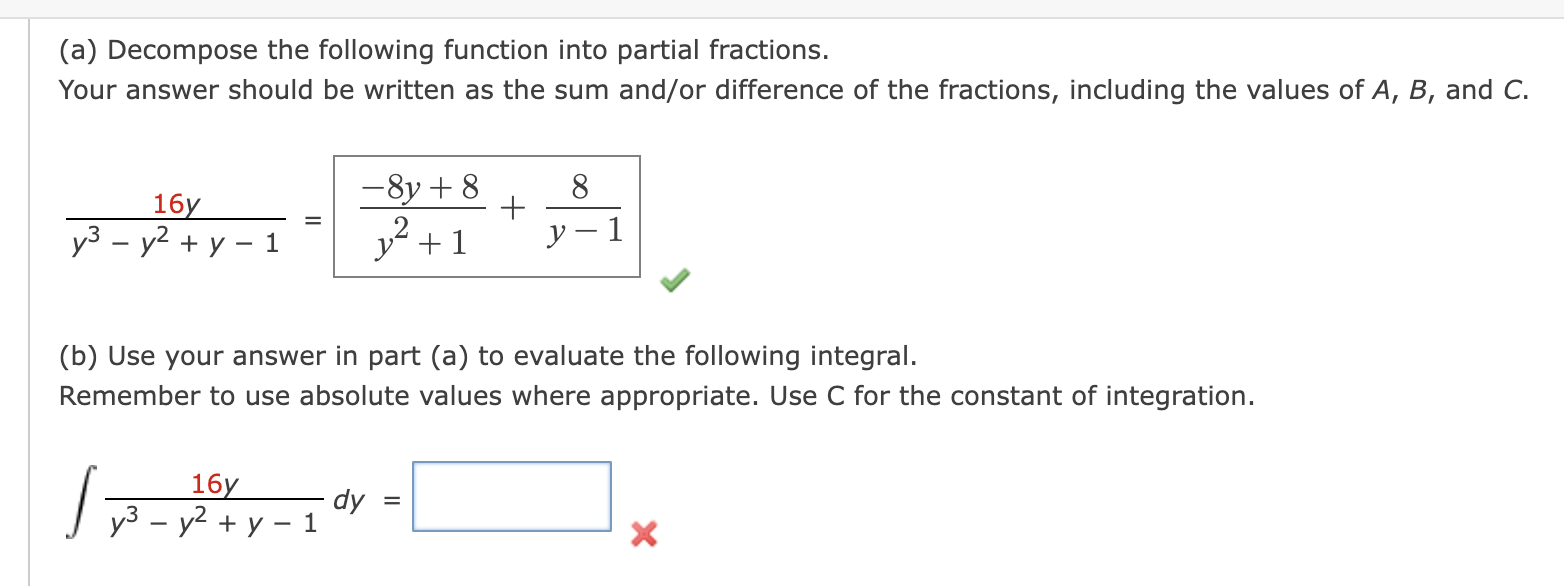Click the empty answer field for the integral
The image size is (1564, 586).
(x=511, y=496)
